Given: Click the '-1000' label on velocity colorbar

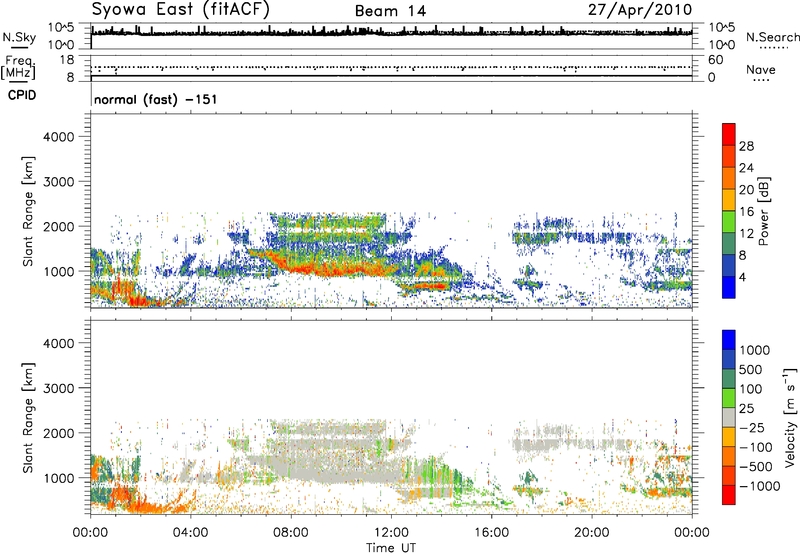Looking at the screenshot, I should pos(759,486).
